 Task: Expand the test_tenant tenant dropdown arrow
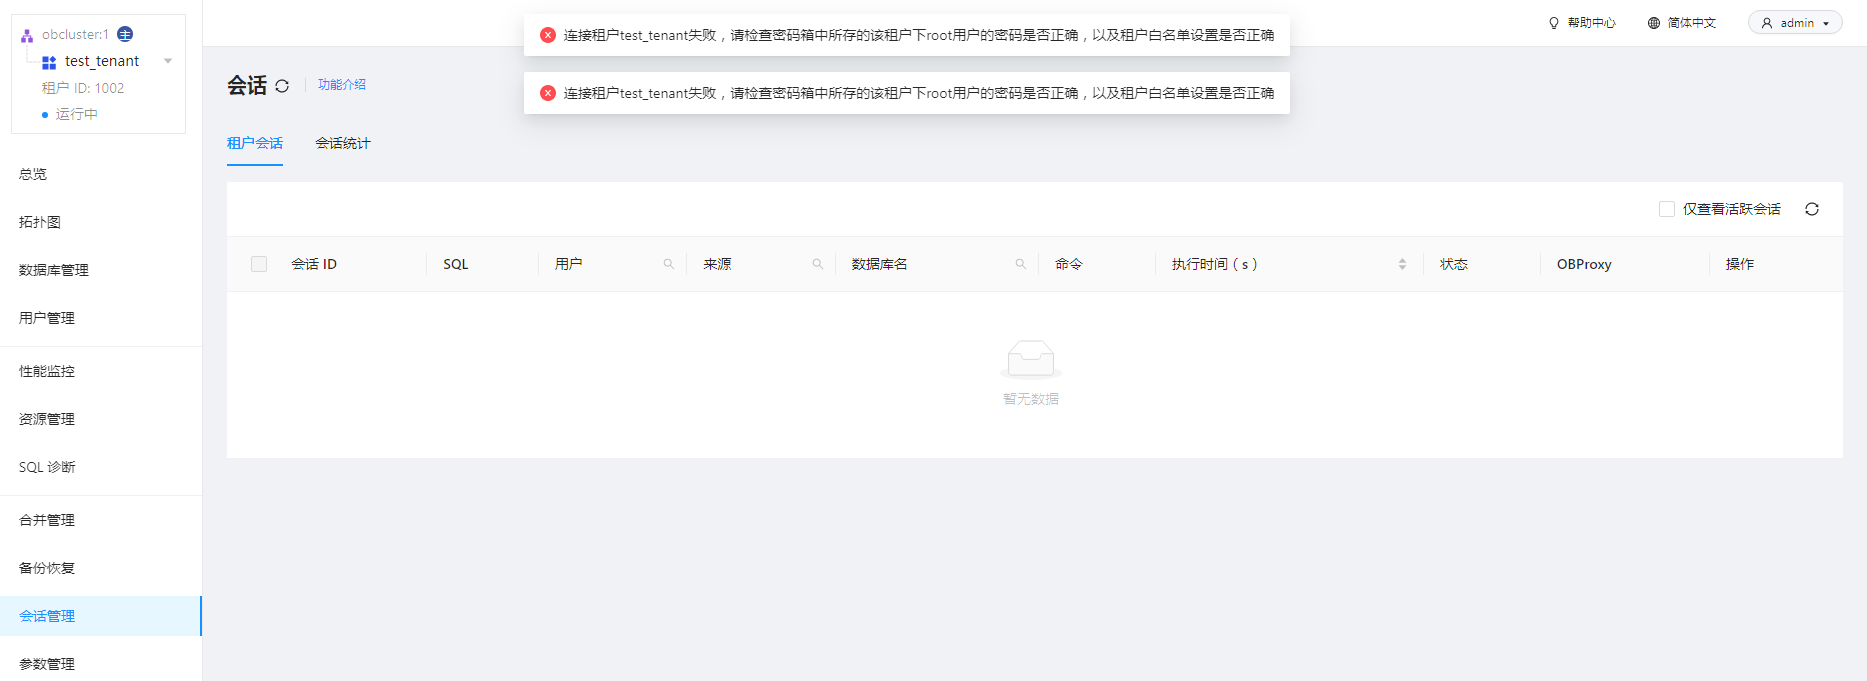coord(168,61)
